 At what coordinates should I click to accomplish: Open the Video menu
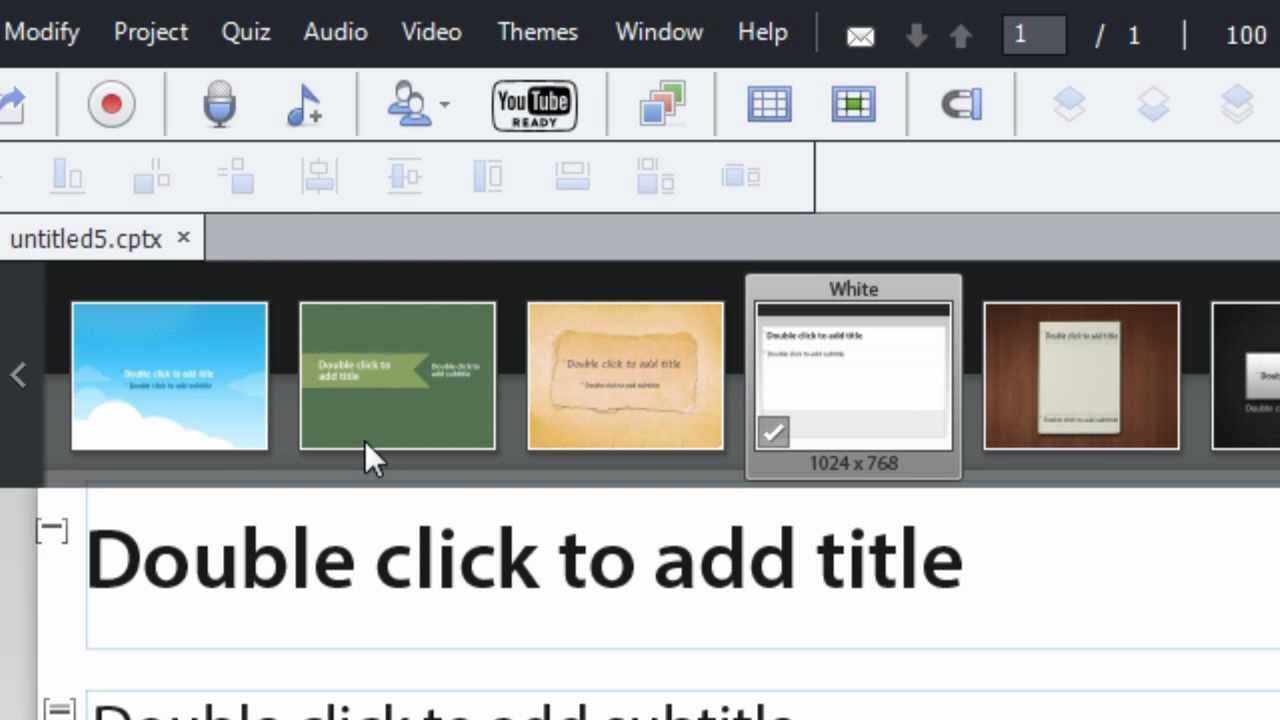(x=431, y=32)
